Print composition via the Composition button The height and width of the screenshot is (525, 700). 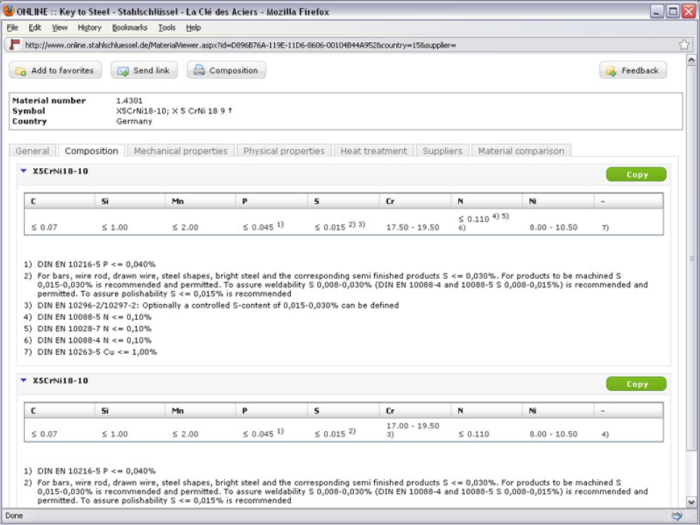(226, 71)
